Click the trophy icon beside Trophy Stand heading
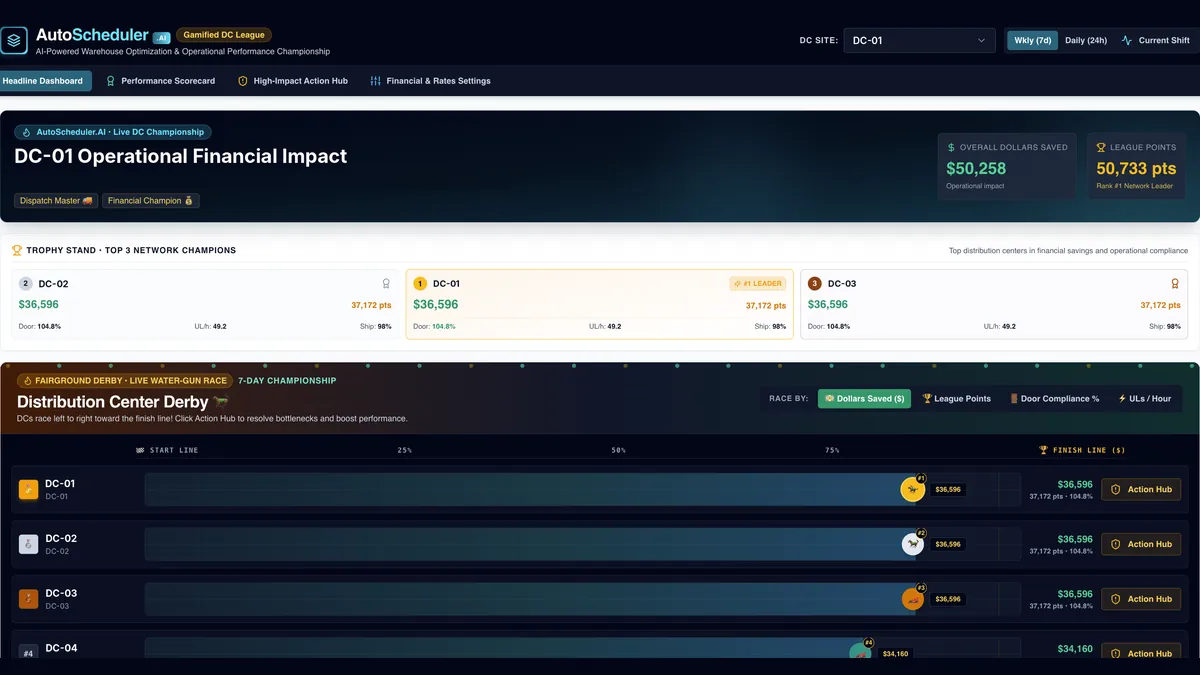The image size is (1200, 675). tap(16, 250)
